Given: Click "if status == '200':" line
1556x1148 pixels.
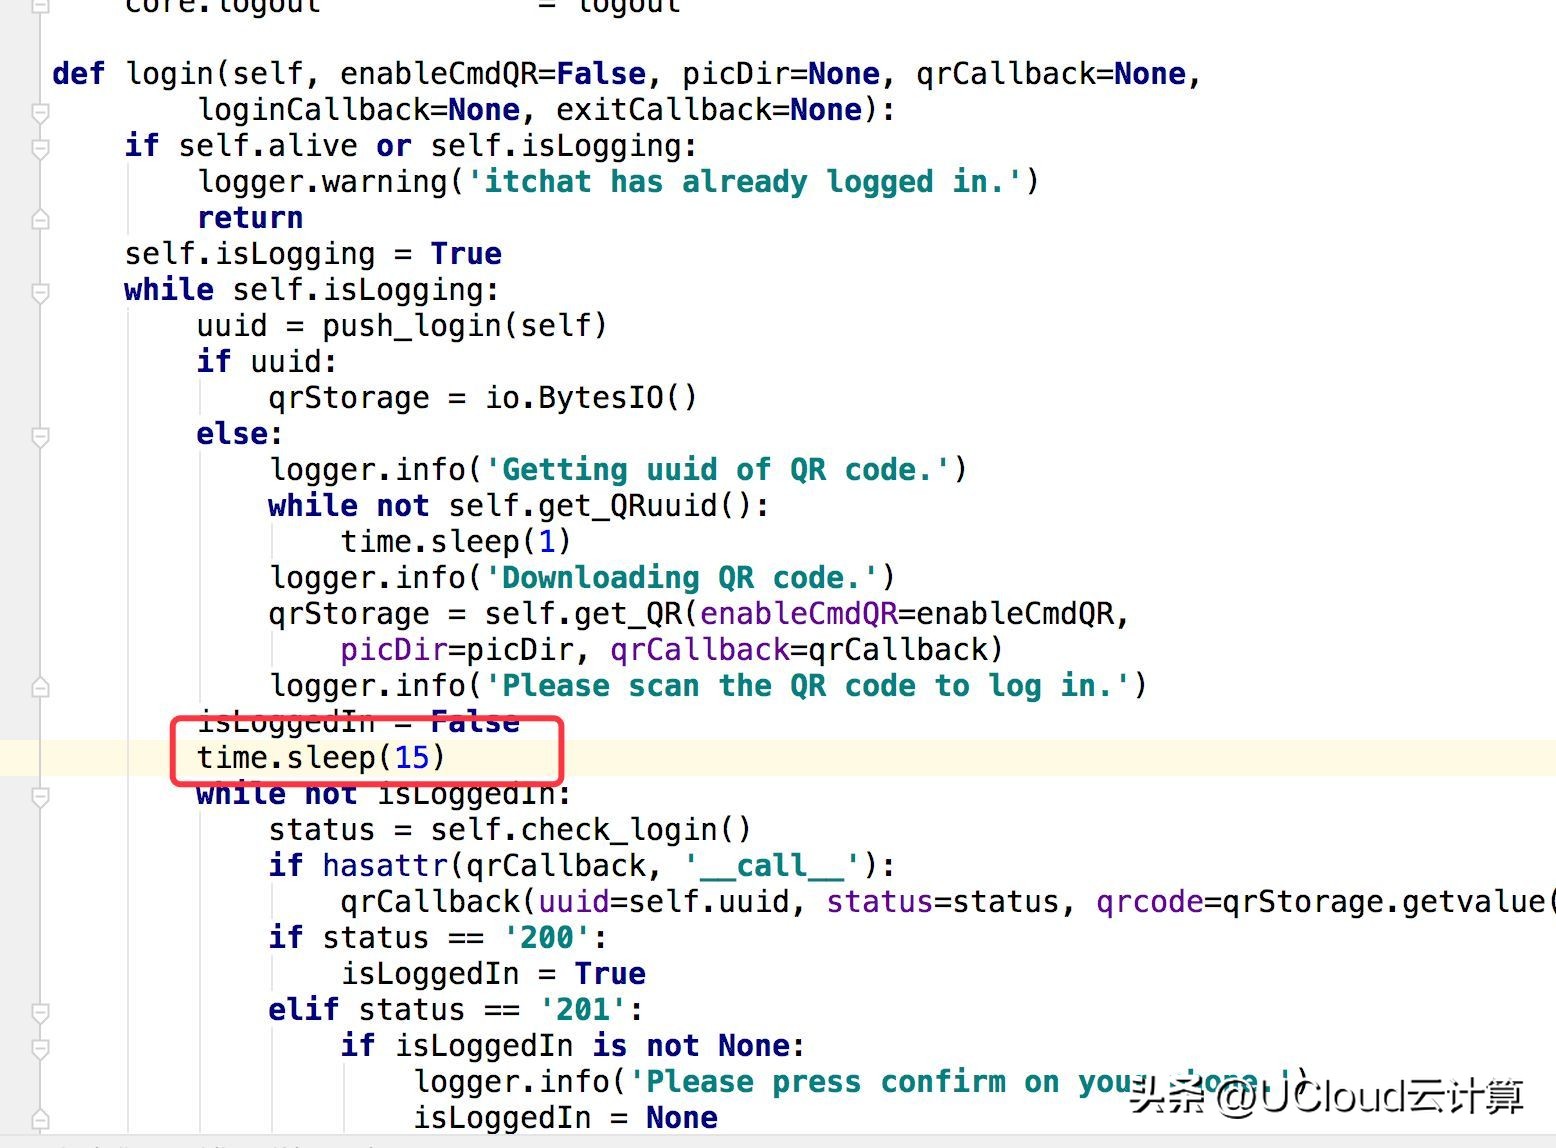Looking at the screenshot, I should (438, 938).
